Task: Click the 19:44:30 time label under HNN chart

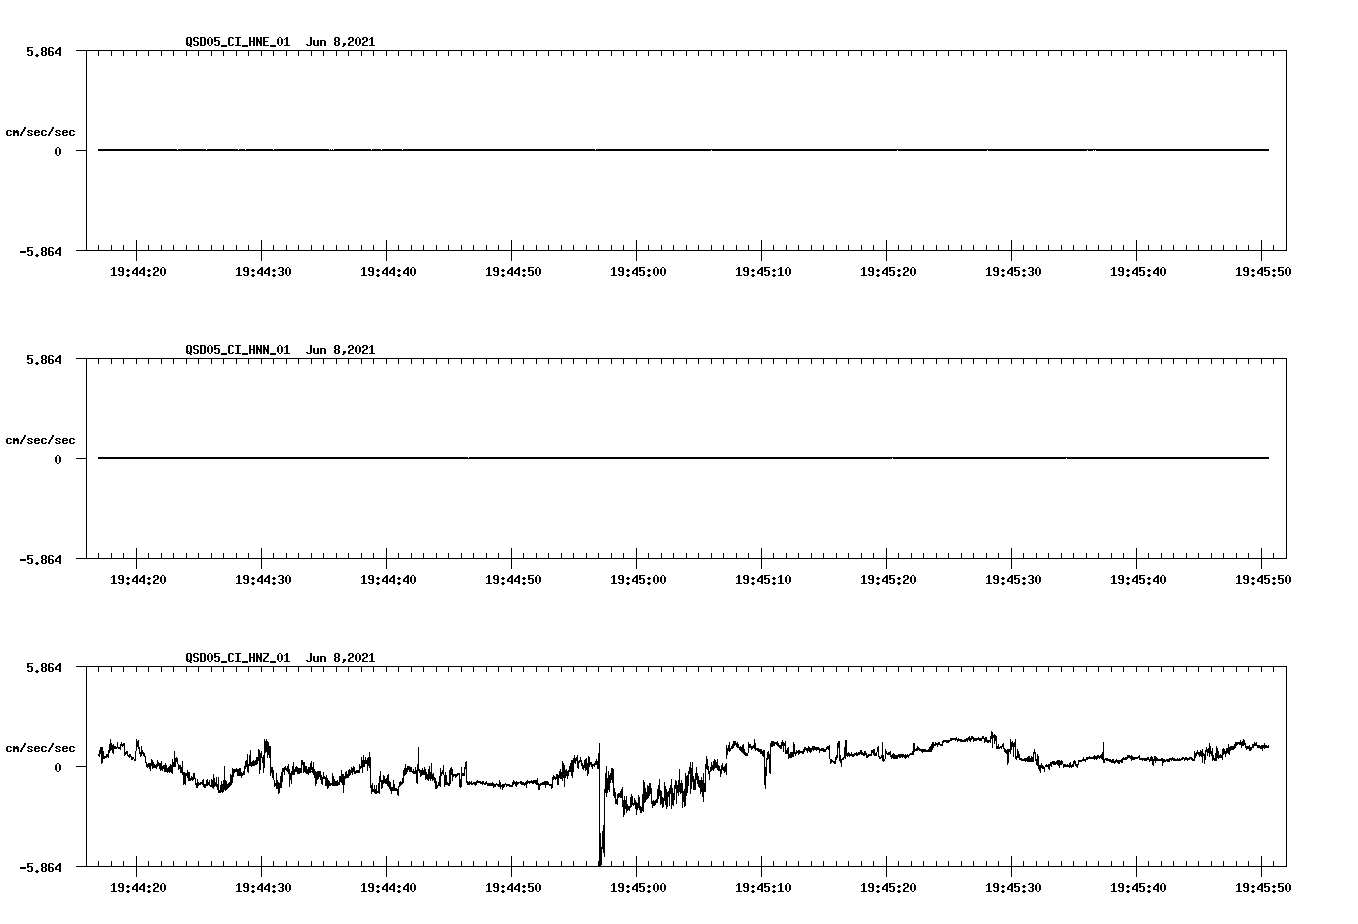Action: click(262, 579)
